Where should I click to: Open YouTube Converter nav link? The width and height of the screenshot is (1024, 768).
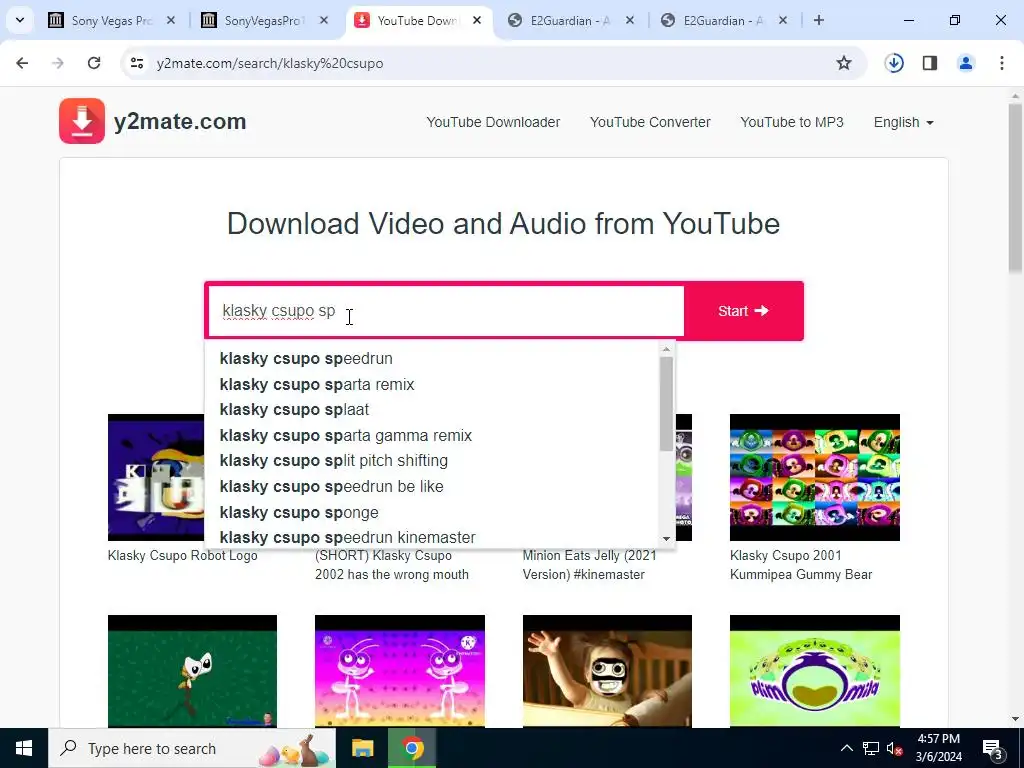[650, 122]
